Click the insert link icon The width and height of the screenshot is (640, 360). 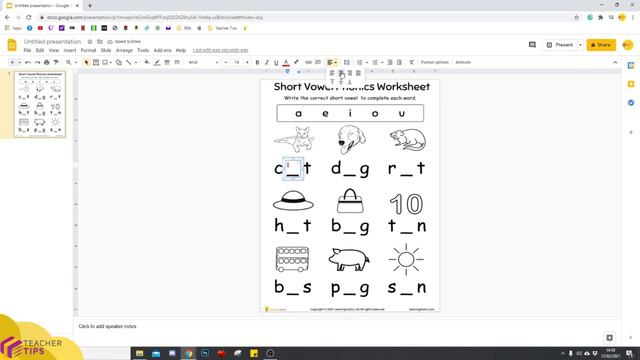(x=308, y=62)
